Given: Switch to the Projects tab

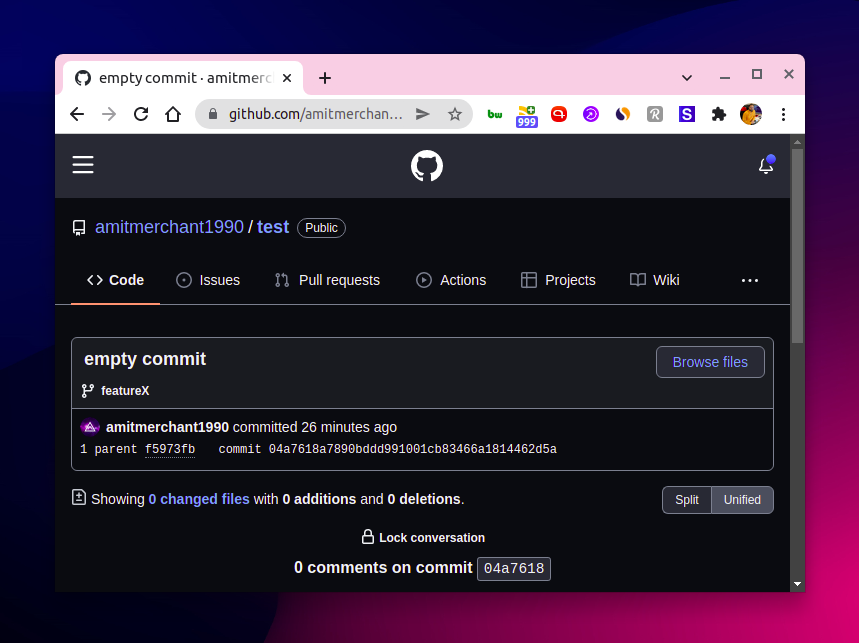Looking at the screenshot, I should (558, 280).
